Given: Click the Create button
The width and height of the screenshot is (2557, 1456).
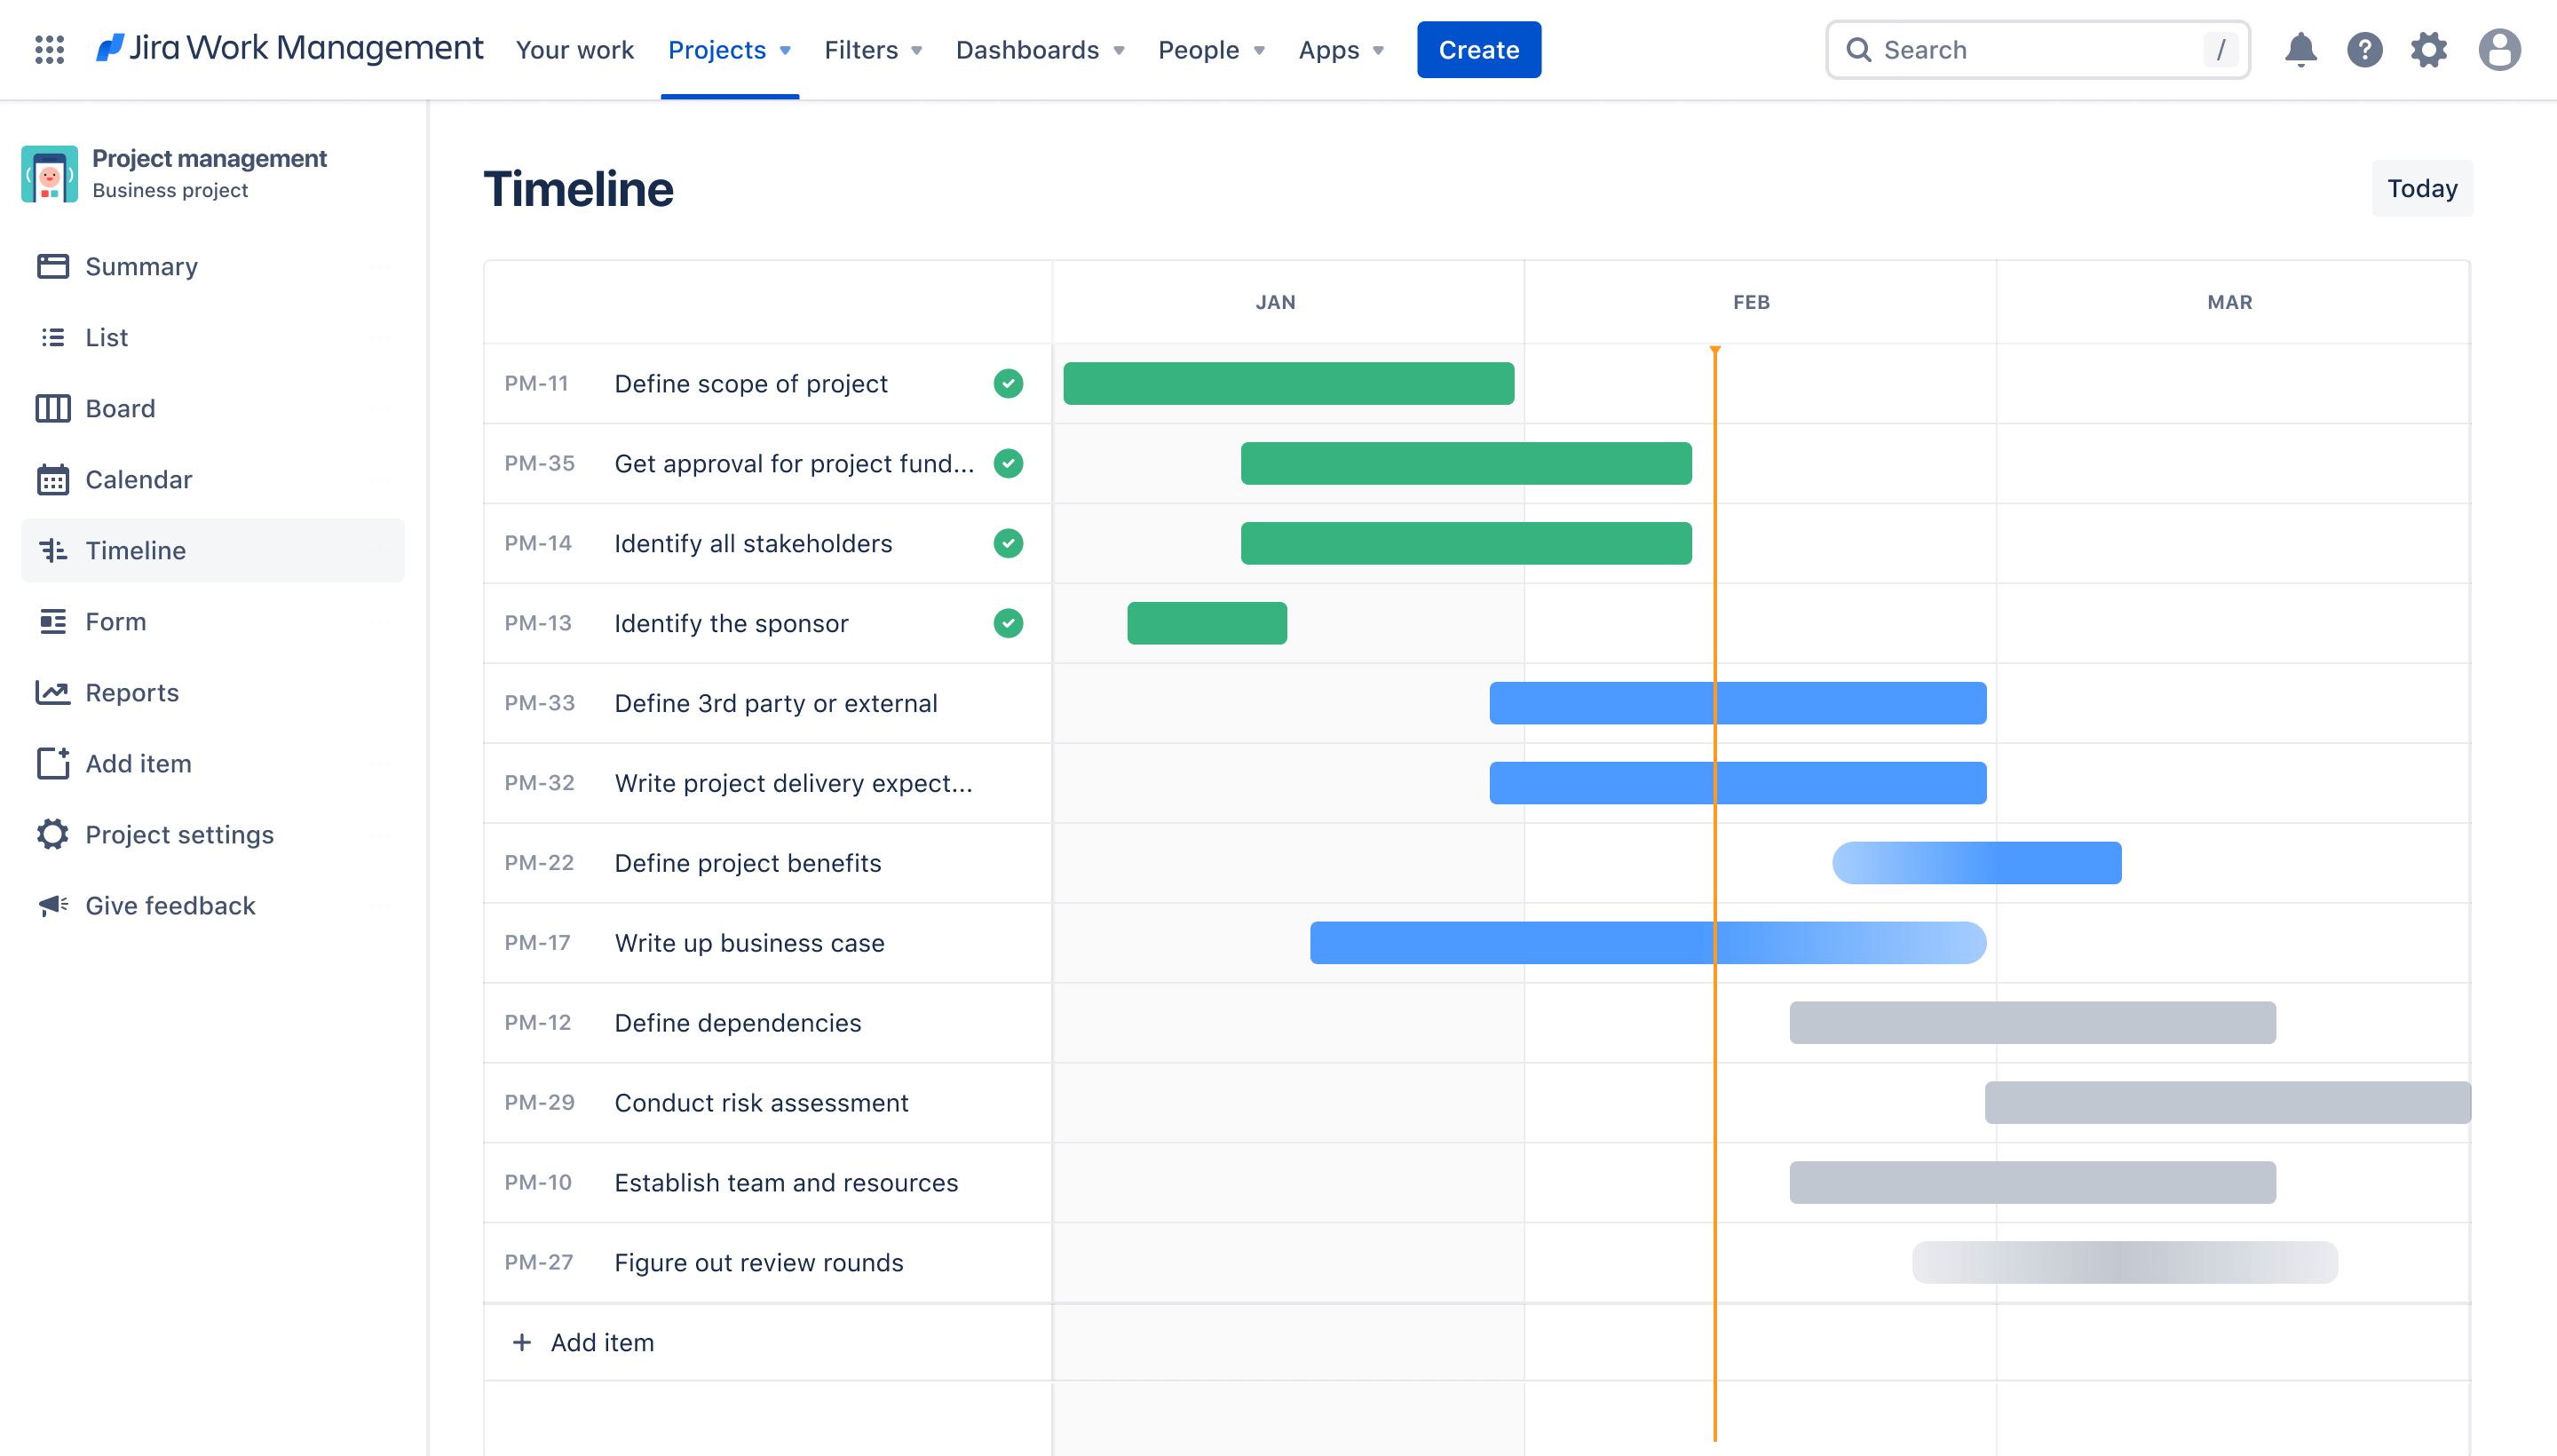Looking at the screenshot, I should [1478, 49].
